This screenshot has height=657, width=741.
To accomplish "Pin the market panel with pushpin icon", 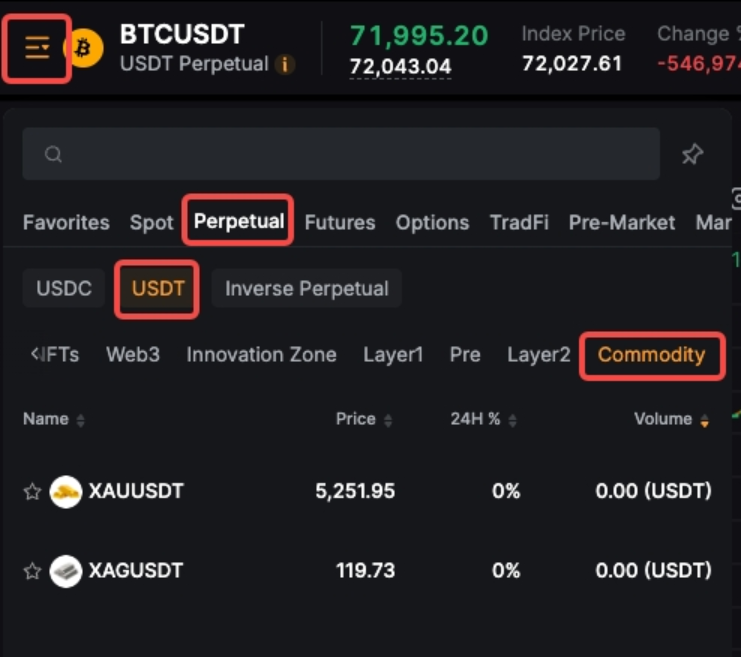I will (692, 154).
